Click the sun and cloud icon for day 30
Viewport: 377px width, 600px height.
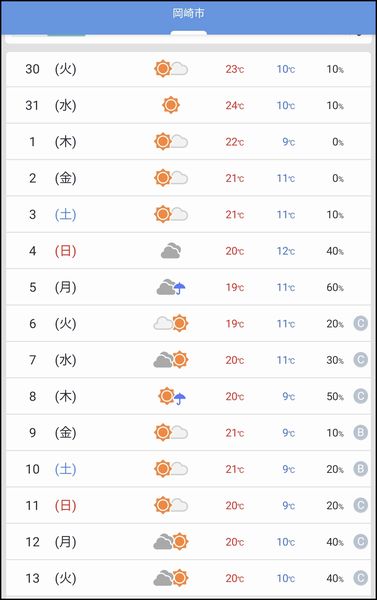[171, 69]
